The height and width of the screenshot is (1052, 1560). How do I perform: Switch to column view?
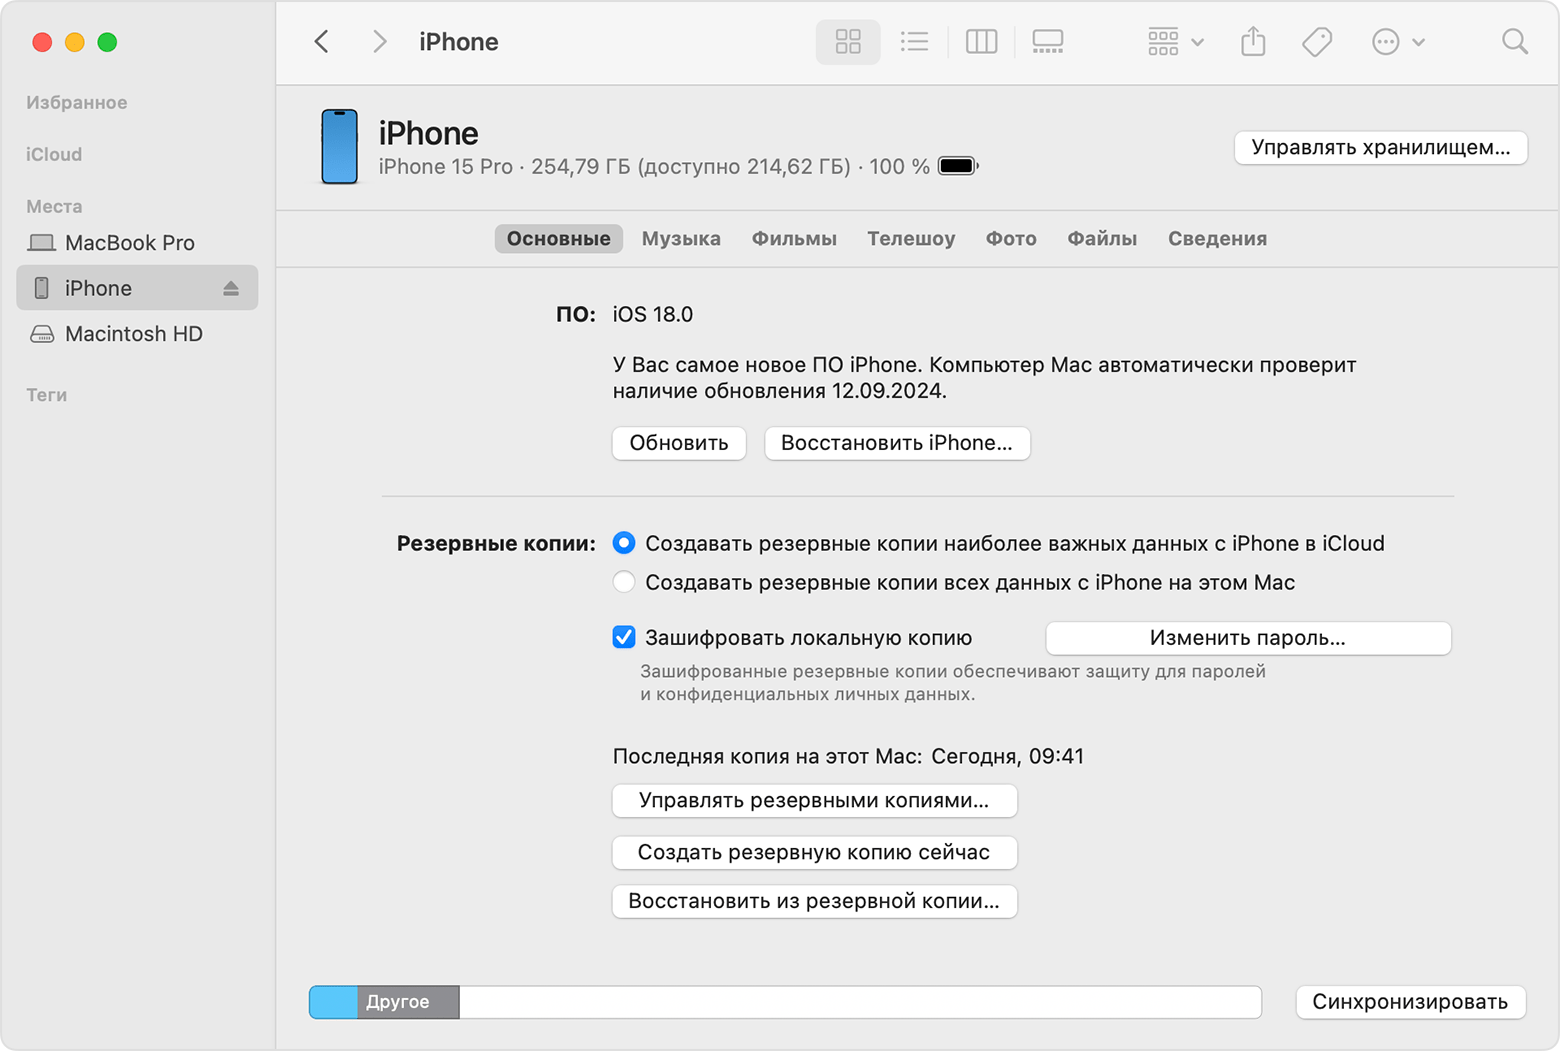pyautogui.click(x=981, y=42)
